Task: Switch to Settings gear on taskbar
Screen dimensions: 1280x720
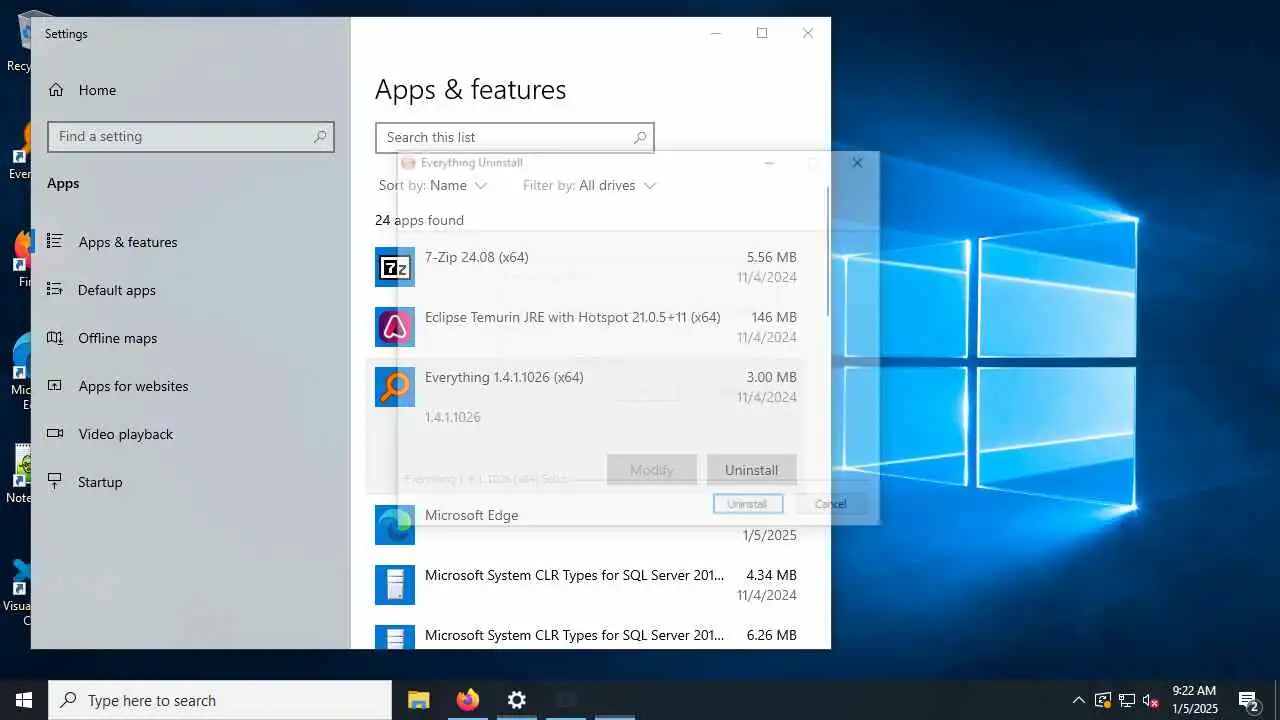Action: [x=516, y=700]
